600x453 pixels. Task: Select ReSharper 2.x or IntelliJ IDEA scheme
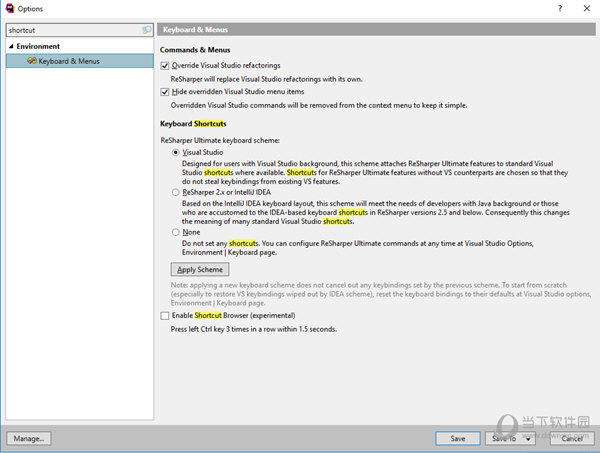[175, 192]
